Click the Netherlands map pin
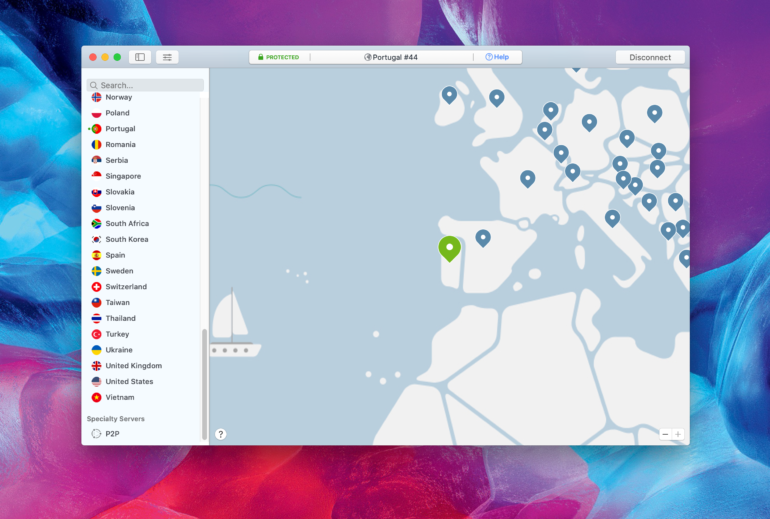This screenshot has height=519, width=770. pyautogui.click(x=550, y=111)
